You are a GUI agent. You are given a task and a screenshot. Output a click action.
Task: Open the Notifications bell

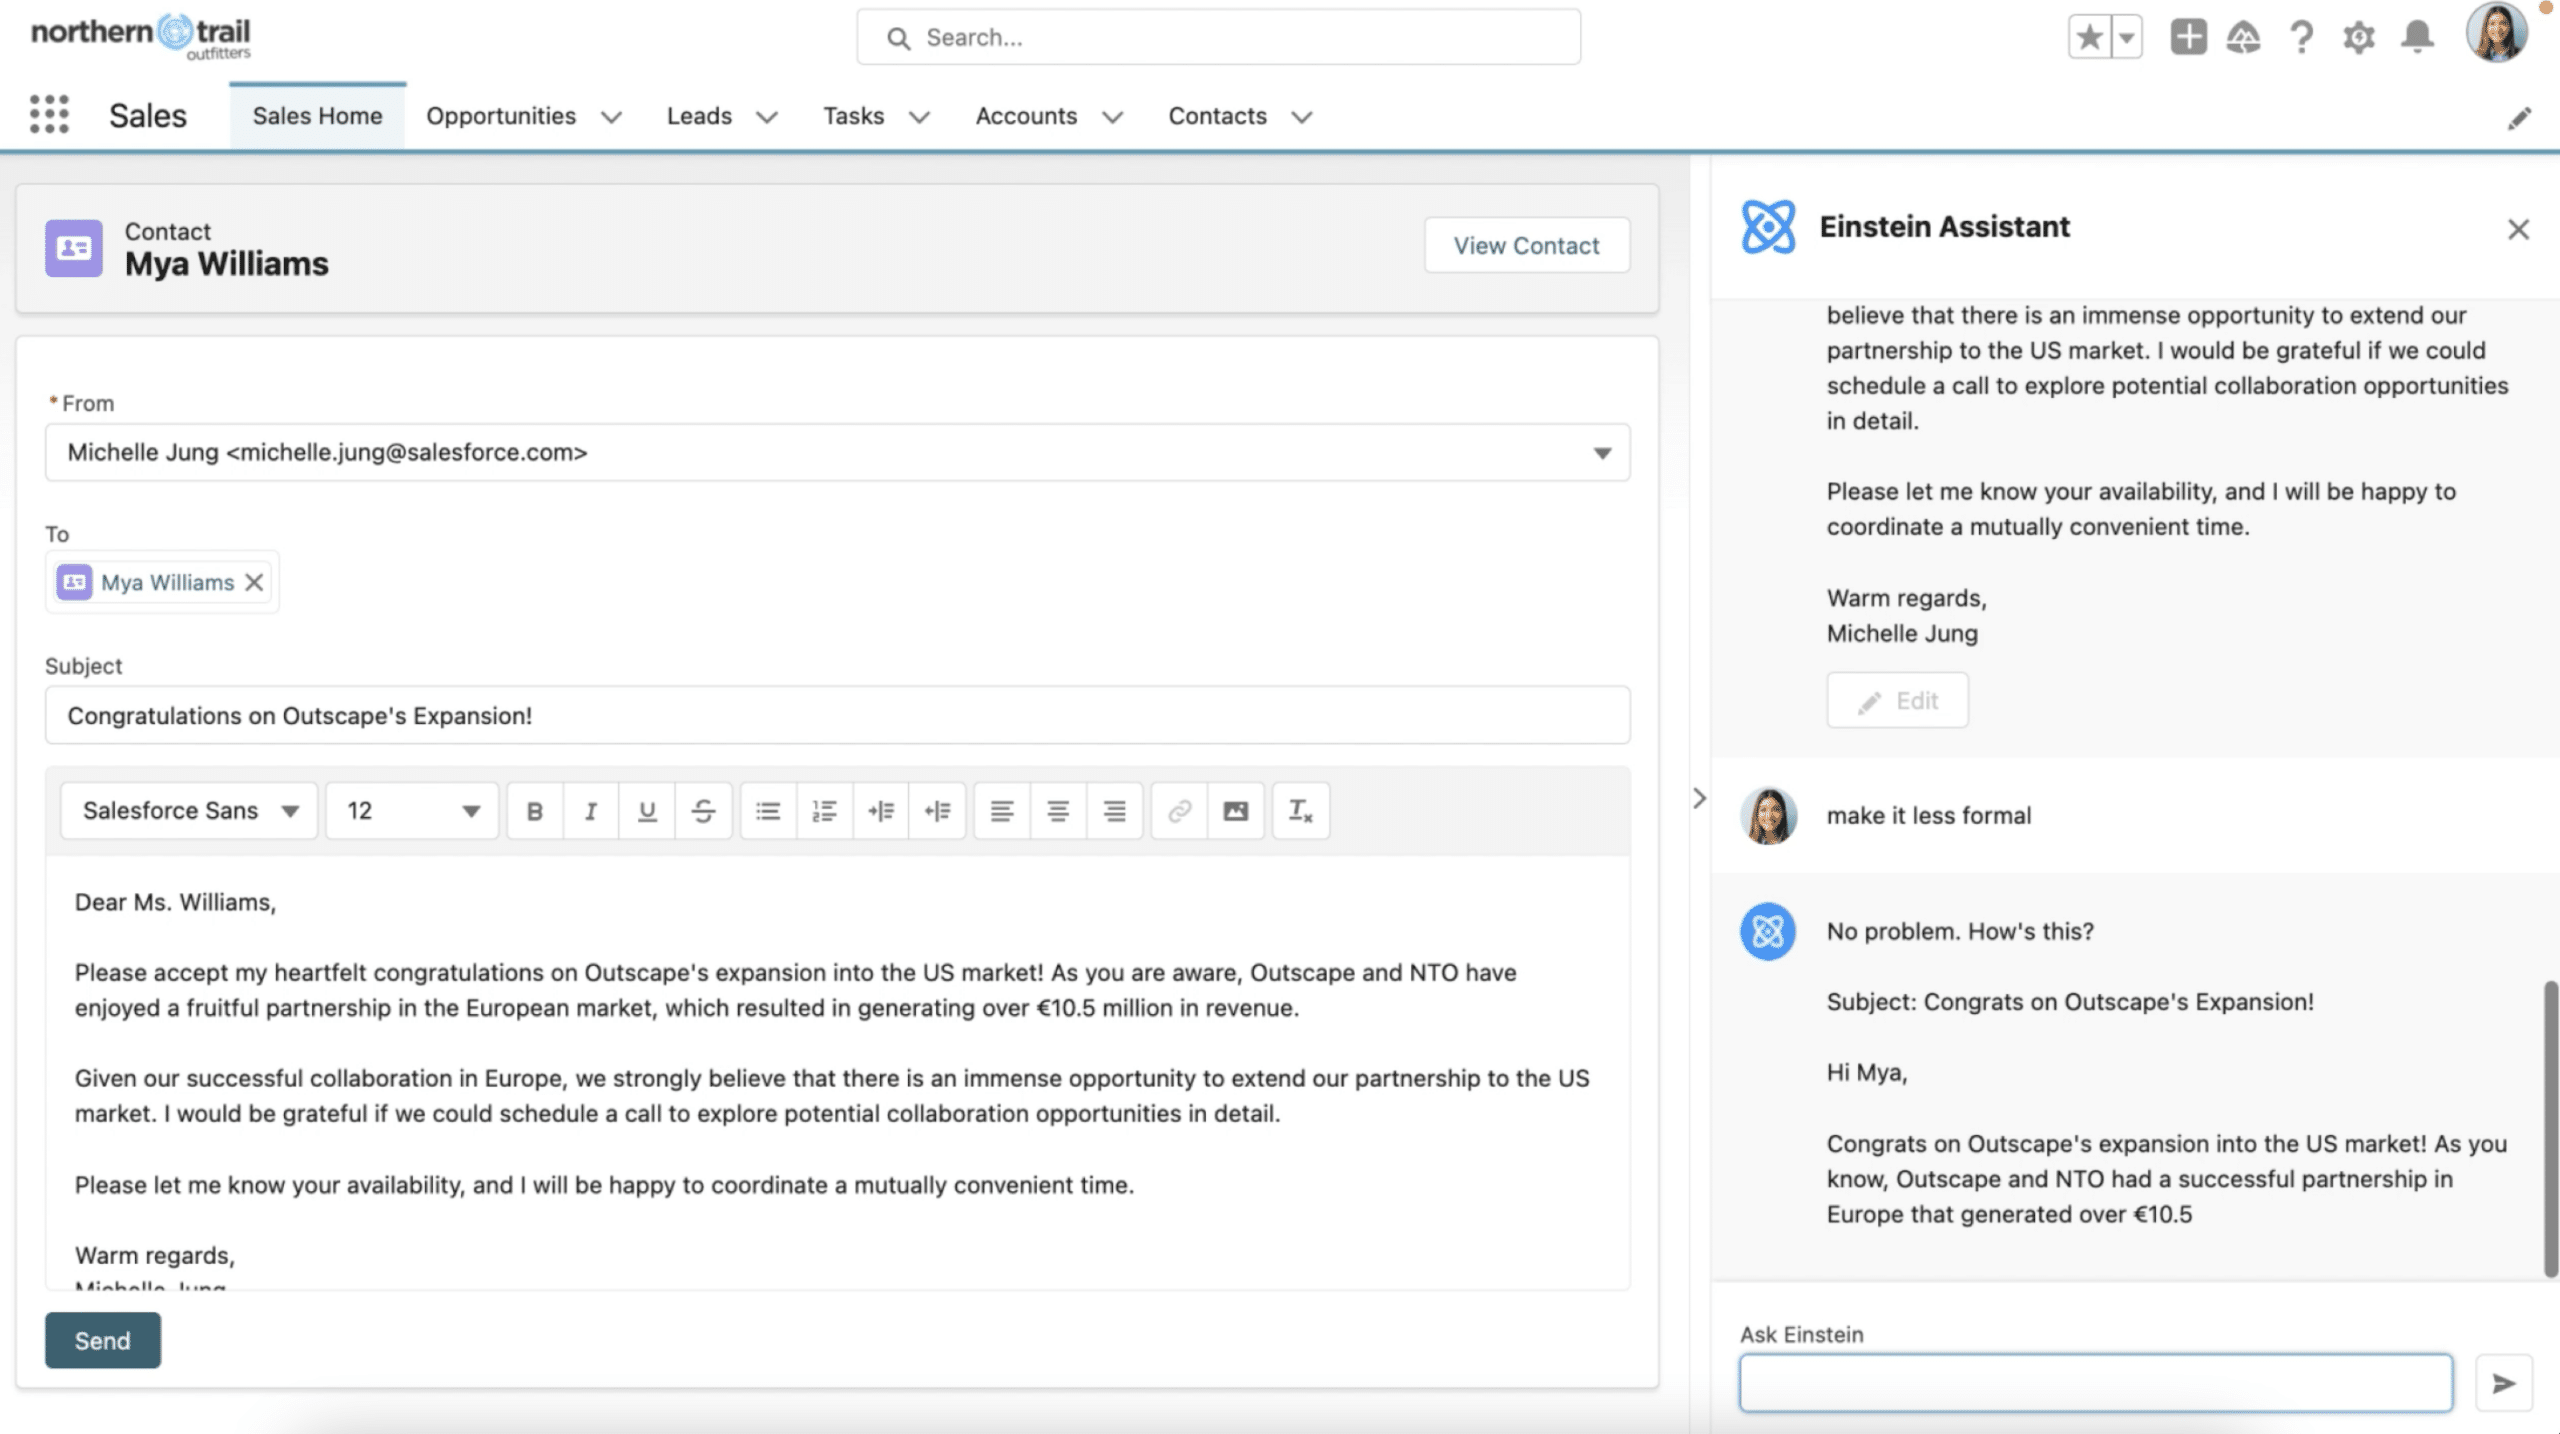tap(2417, 38)
